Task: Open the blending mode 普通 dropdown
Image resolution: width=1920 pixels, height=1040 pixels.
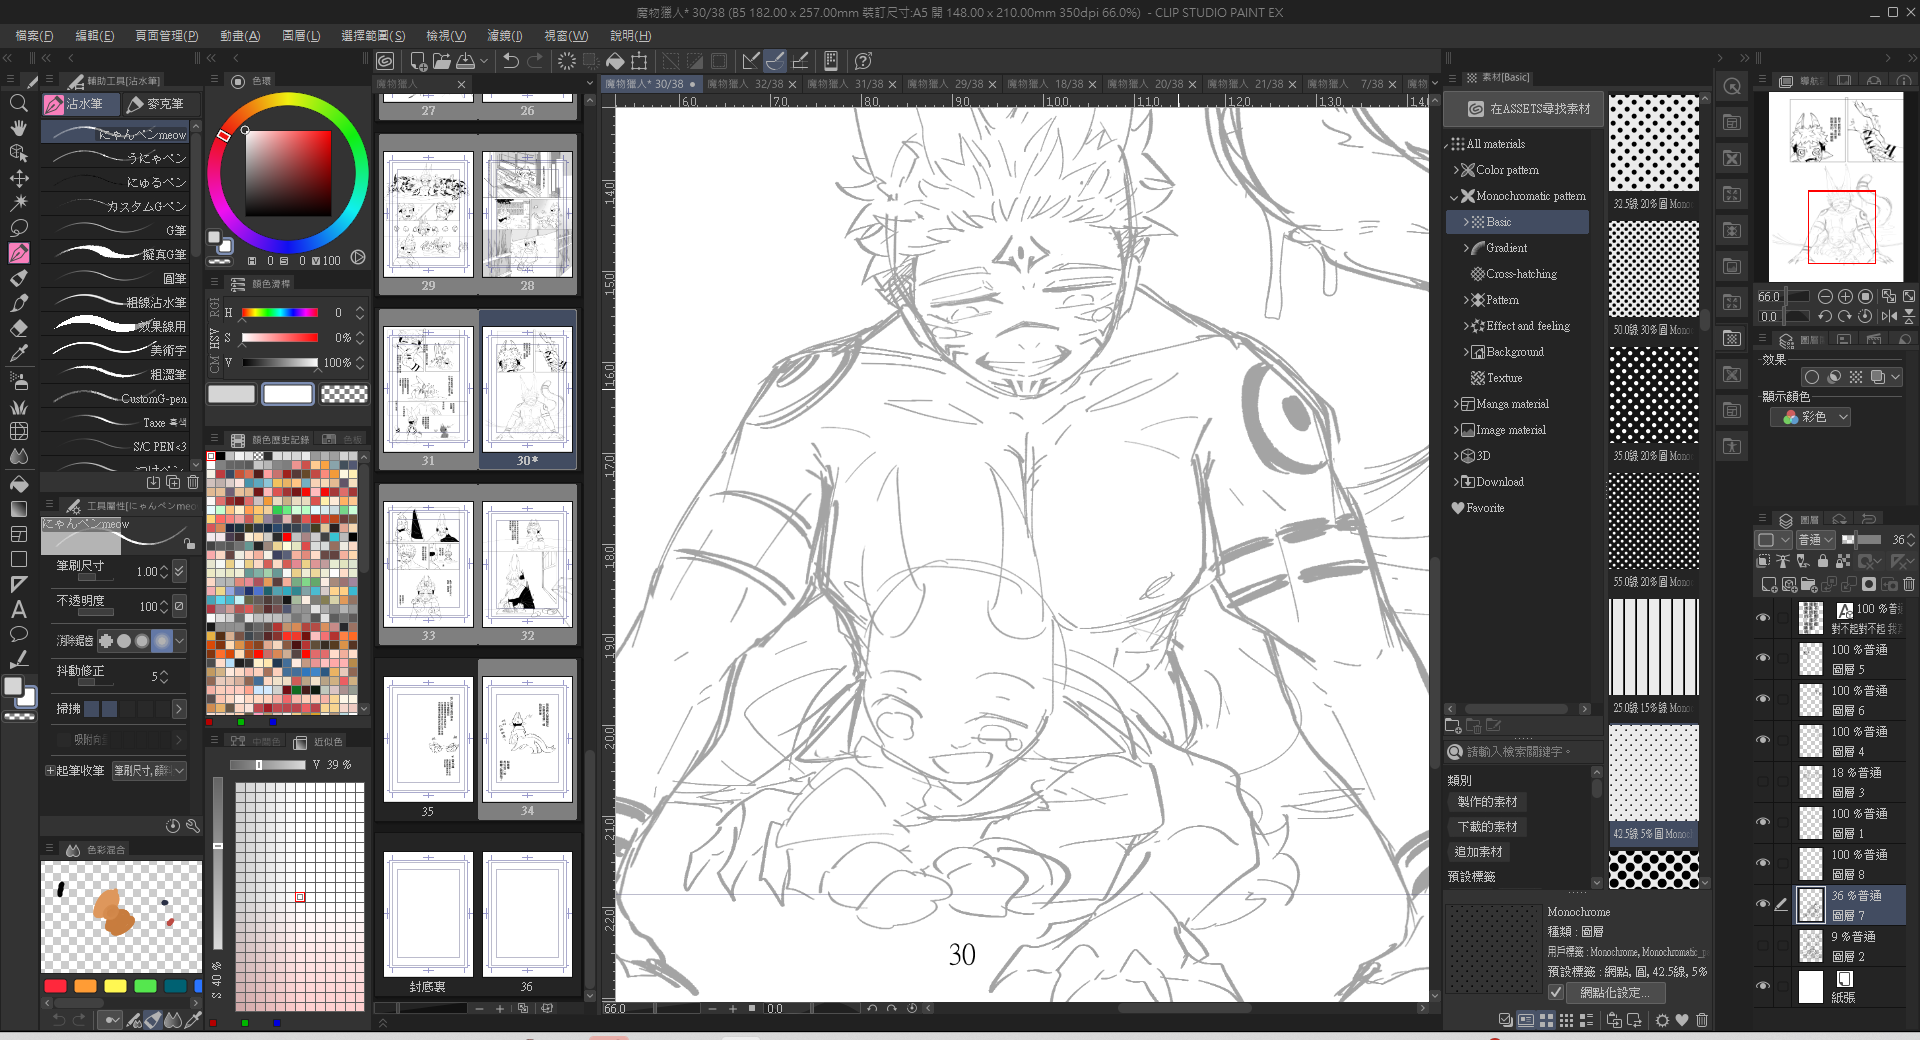Action: click(1815, 540)
